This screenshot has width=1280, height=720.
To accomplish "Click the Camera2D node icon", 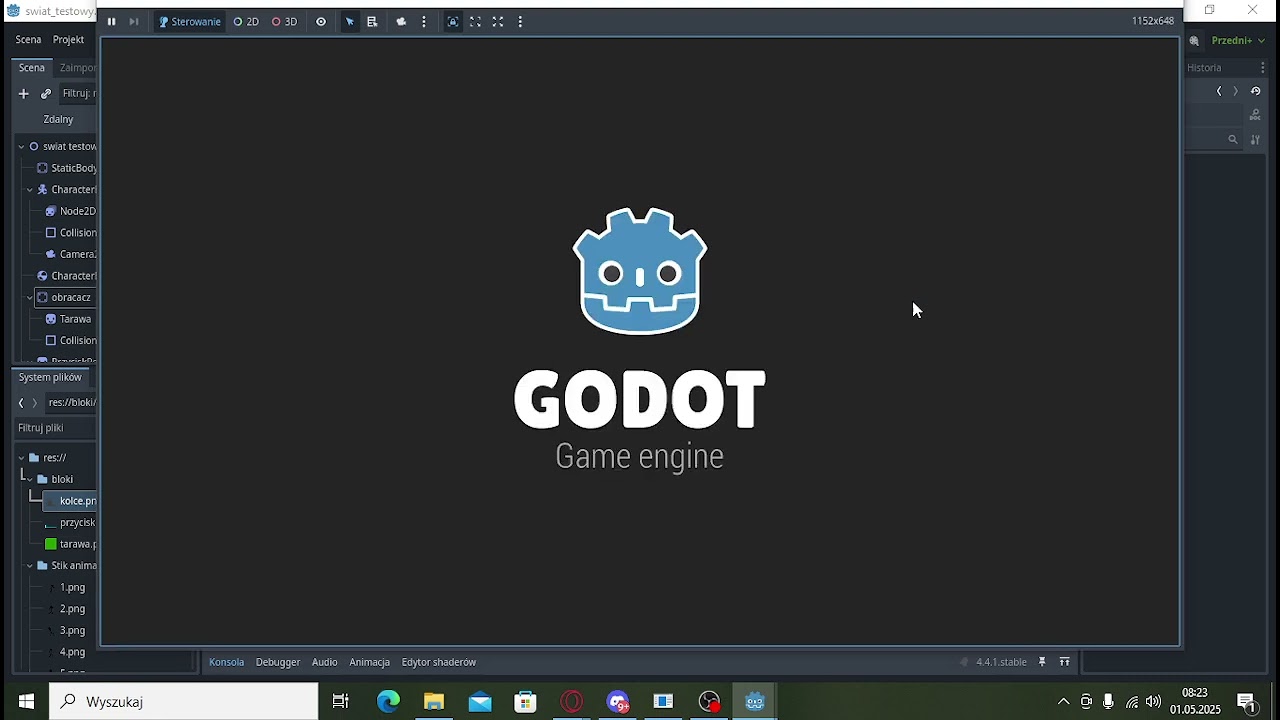I will (x=51, y=254).
